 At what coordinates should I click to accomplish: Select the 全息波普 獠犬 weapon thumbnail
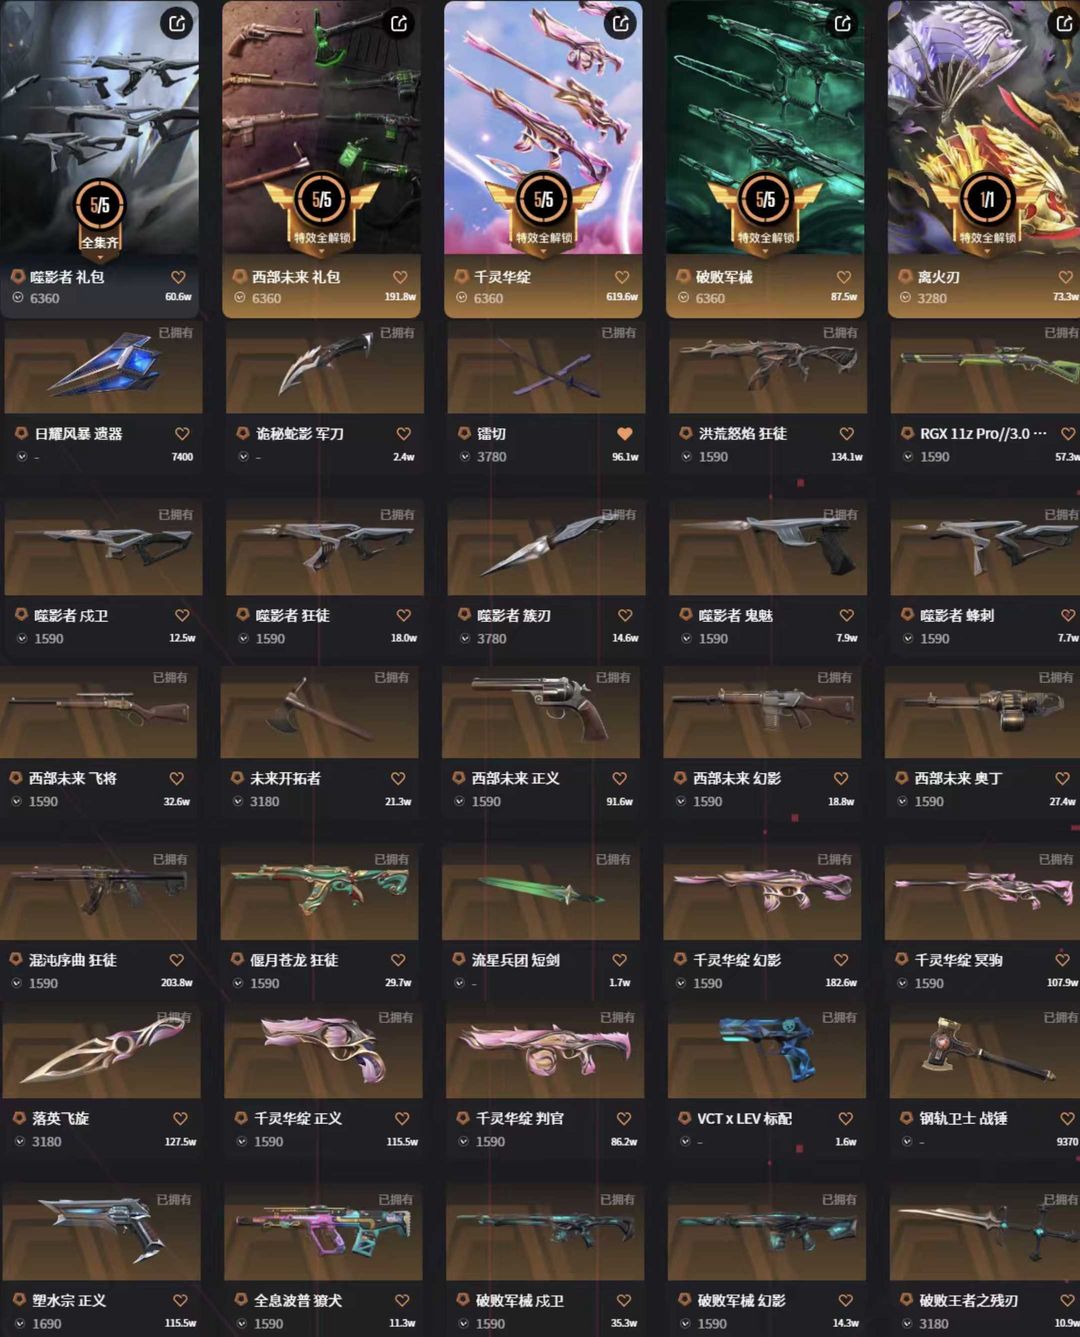click(324, 1232)
